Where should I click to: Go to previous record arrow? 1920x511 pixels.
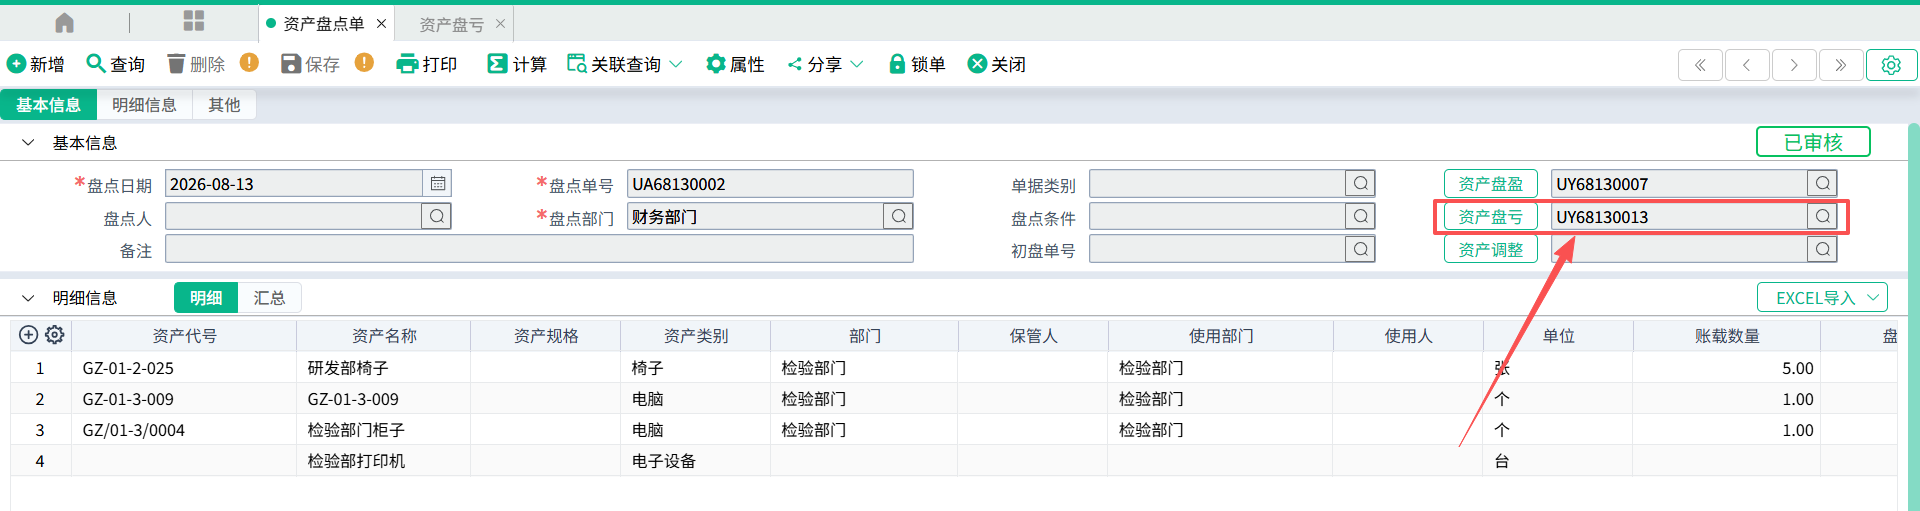click(1747, 65)
